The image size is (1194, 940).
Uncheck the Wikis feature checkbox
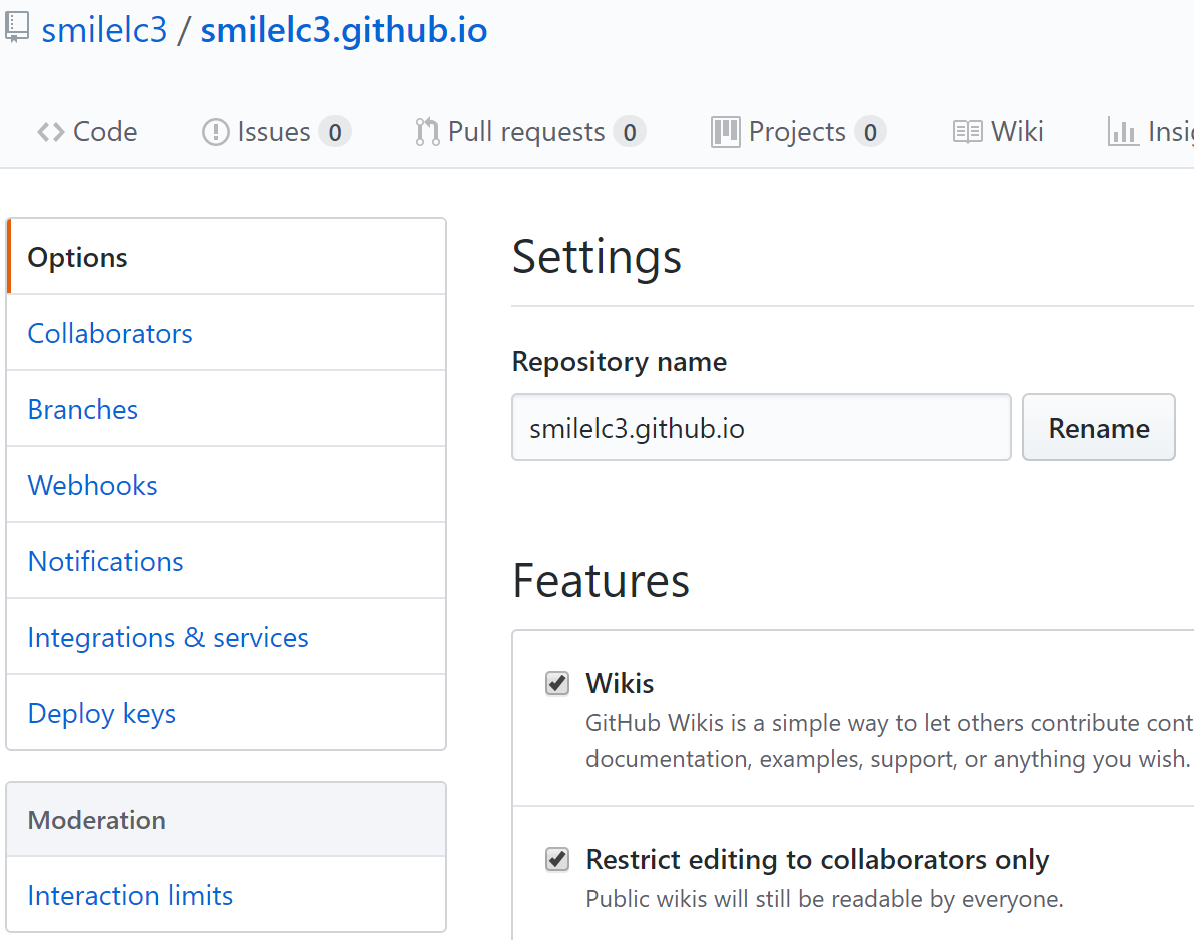pyautogui.click(x=557, y=683)
